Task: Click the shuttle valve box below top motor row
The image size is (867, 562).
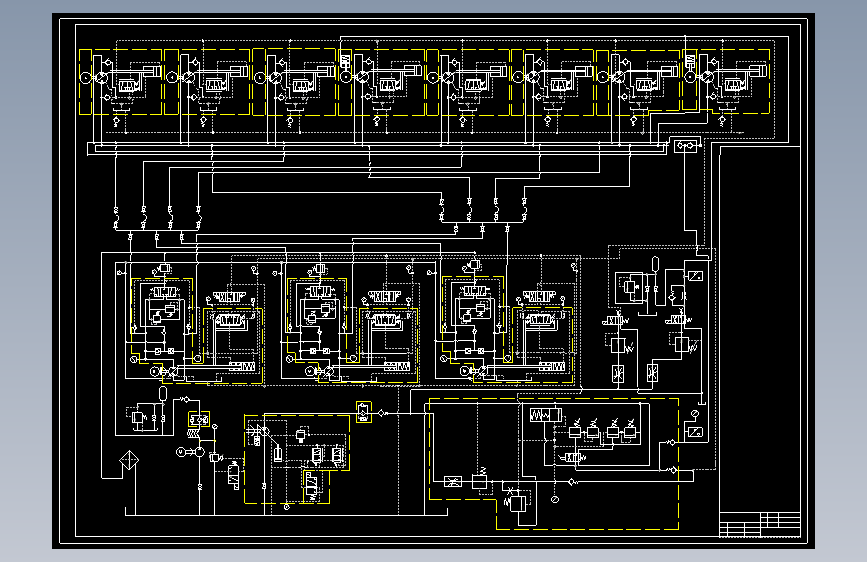Action: point(686,146)
